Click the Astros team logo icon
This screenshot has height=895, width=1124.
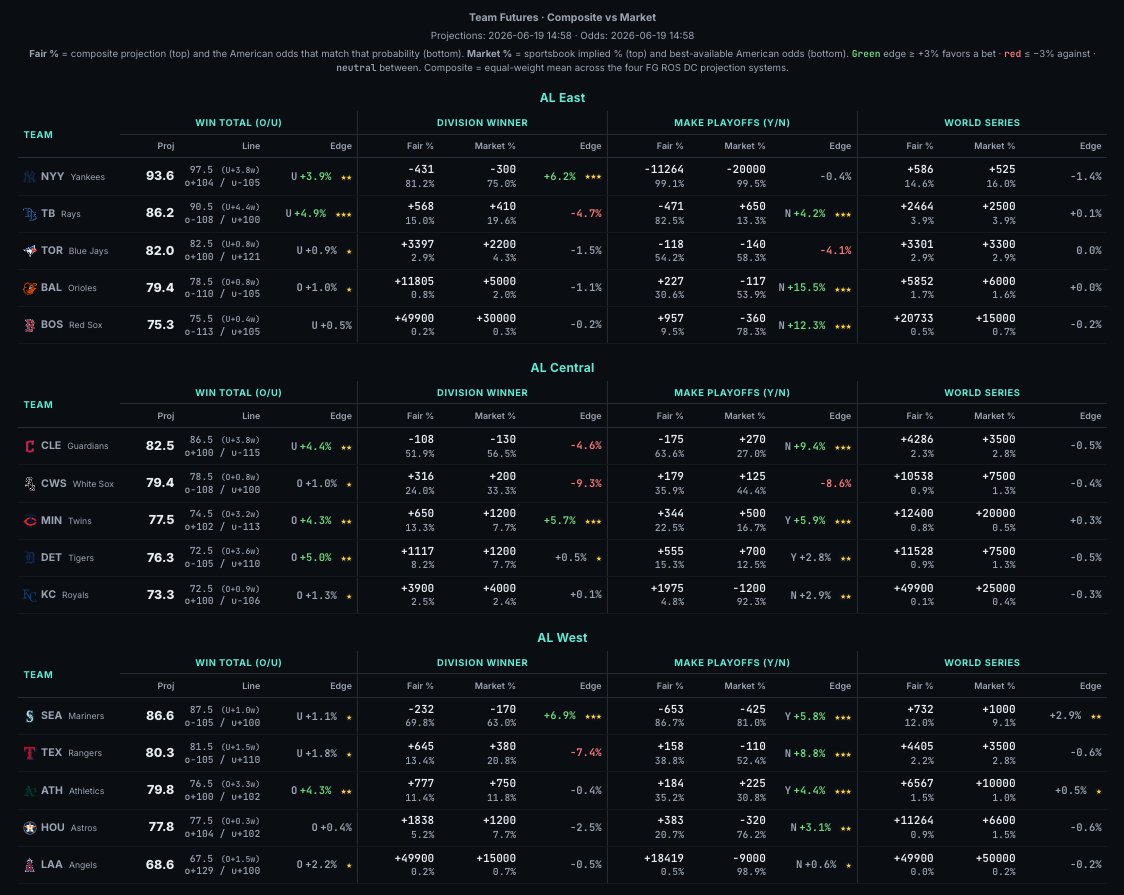[29, 828]
